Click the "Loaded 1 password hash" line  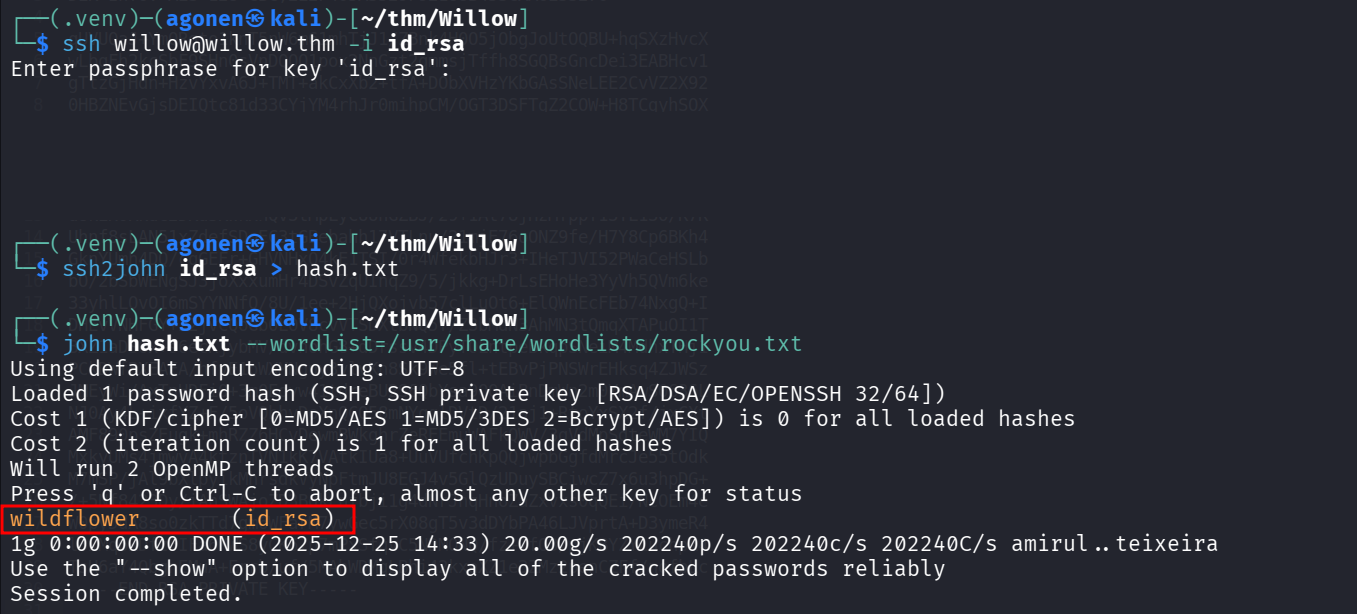pos(152,394)
